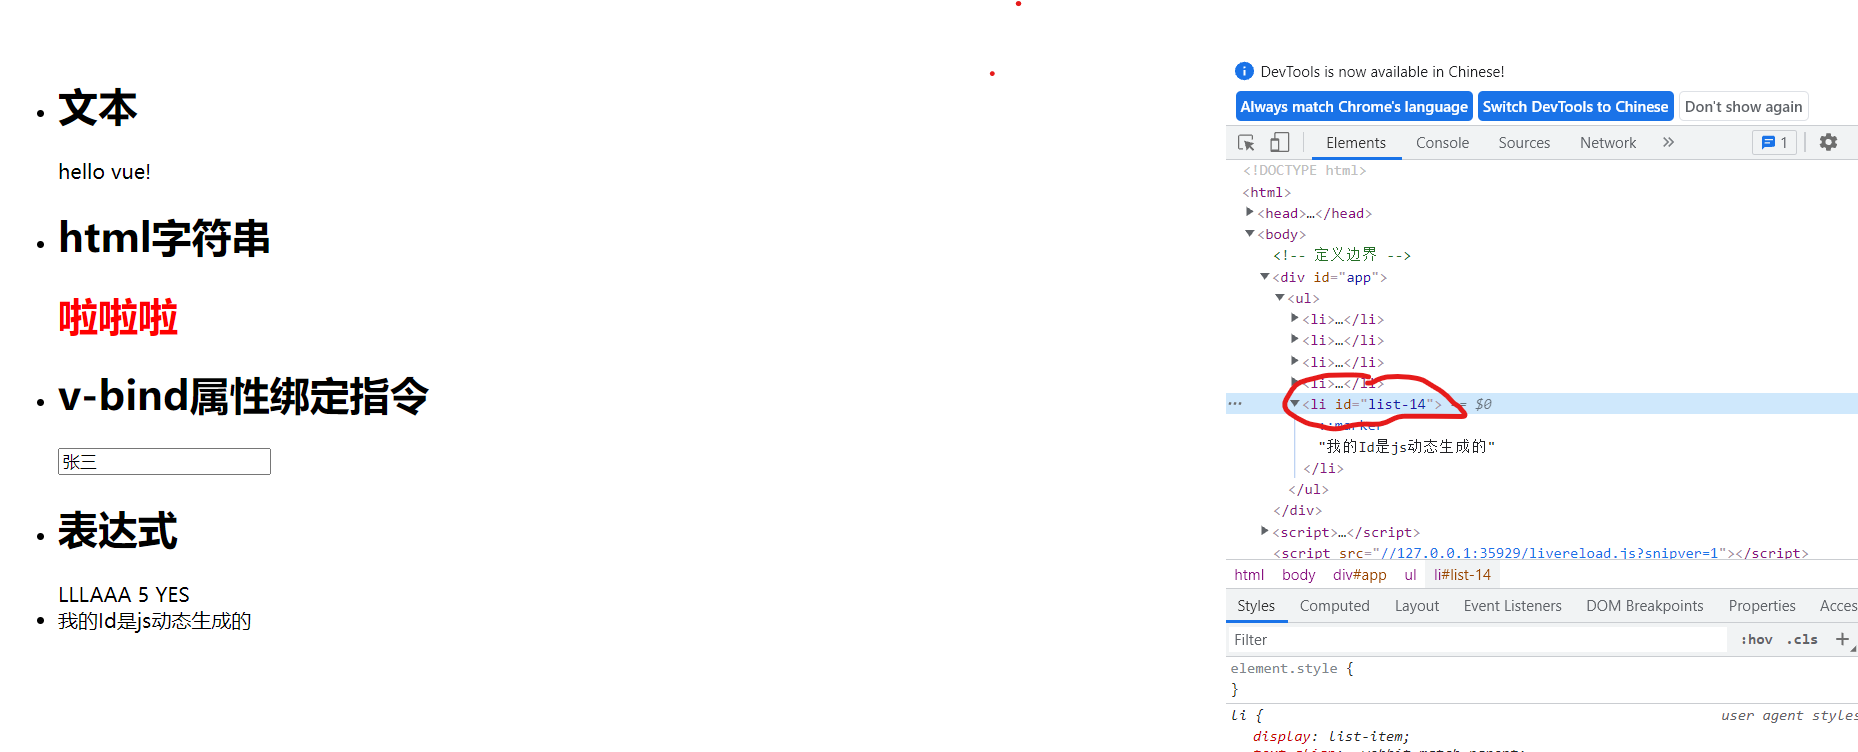Open the Event Listeners tab

coord(1512,606)
